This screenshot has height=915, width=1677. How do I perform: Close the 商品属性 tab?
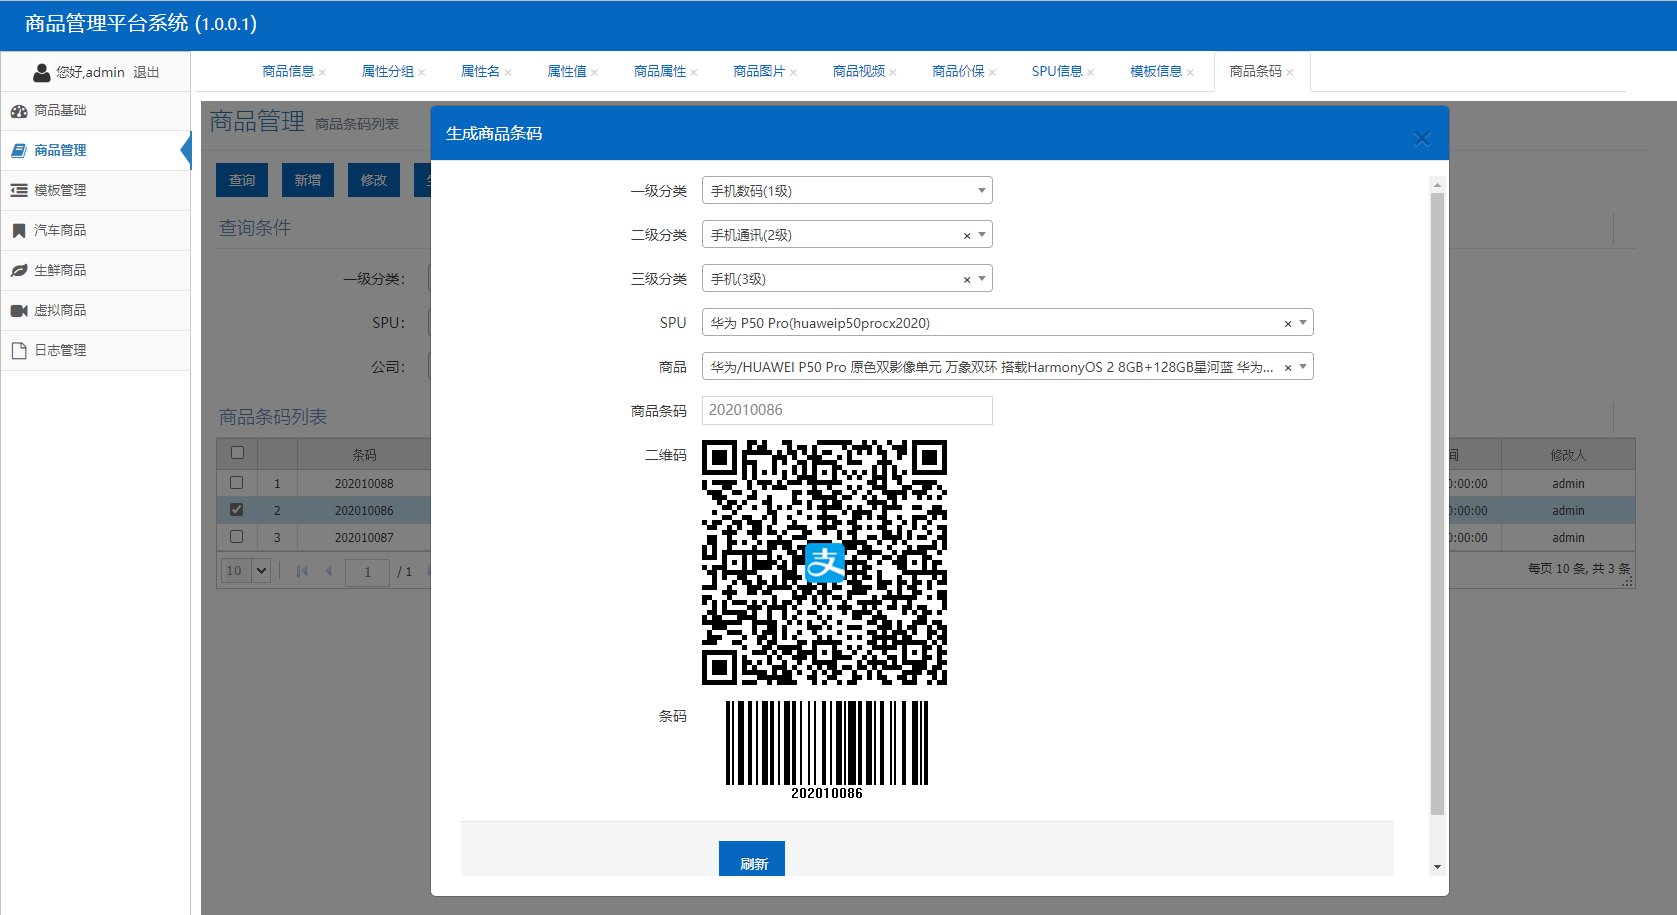click(694, 73)
